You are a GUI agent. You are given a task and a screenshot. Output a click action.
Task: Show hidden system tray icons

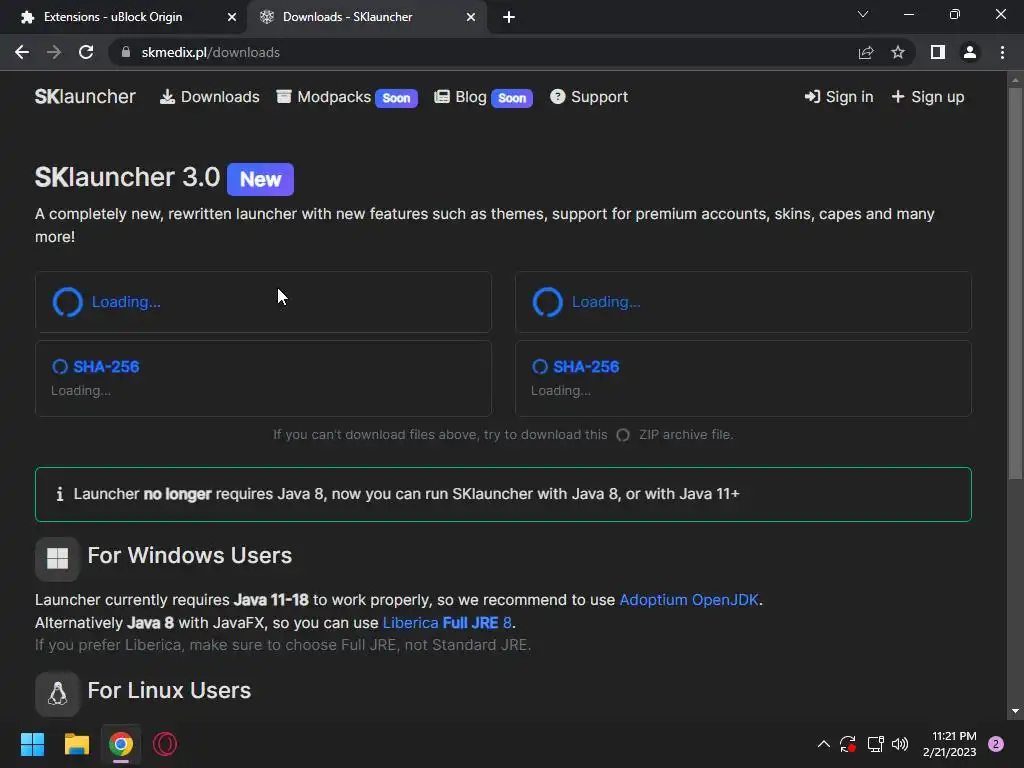(x=824, y=744)
